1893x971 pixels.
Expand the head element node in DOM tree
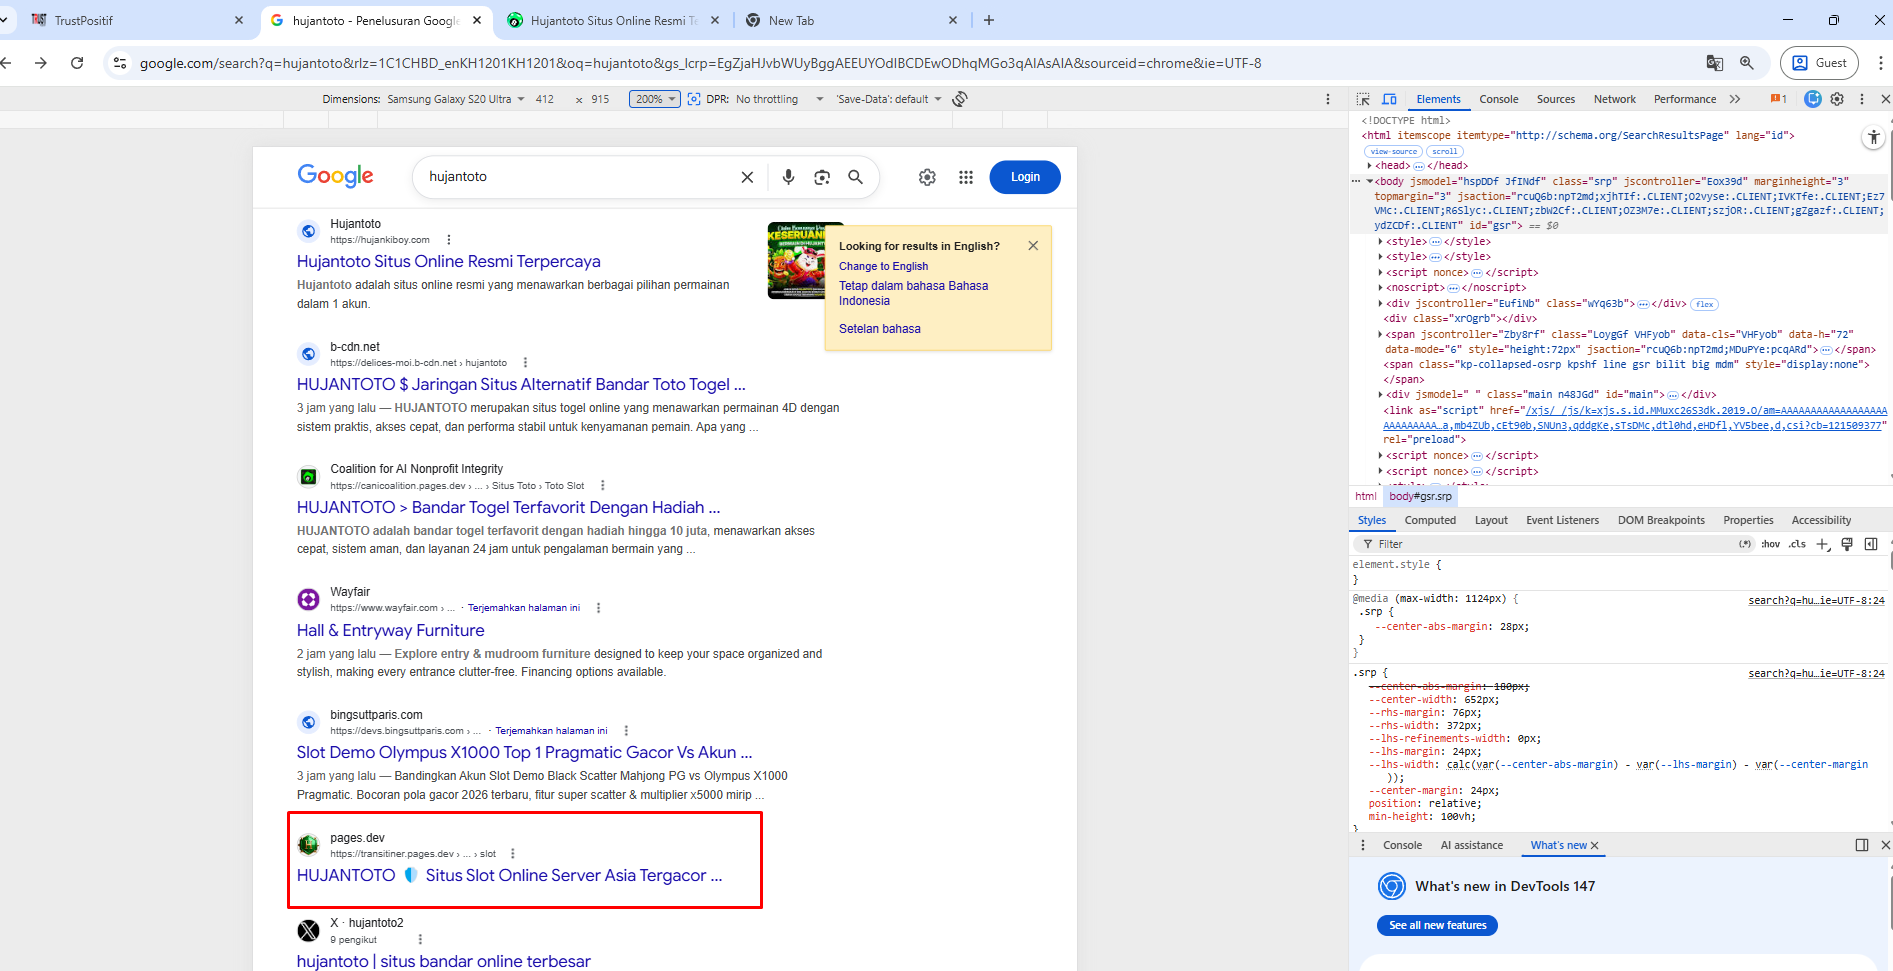coord(1370,166)
